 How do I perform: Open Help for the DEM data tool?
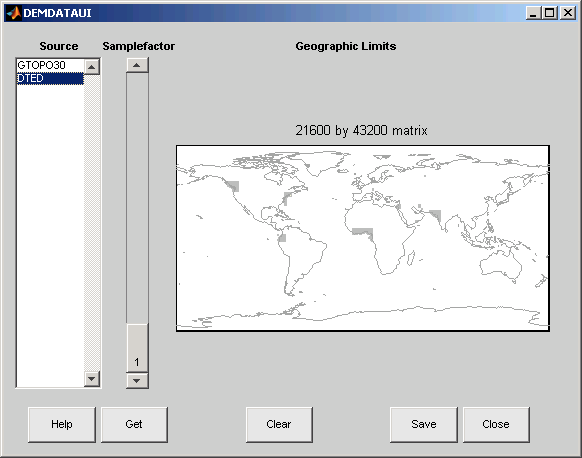[x=62, y=425]
